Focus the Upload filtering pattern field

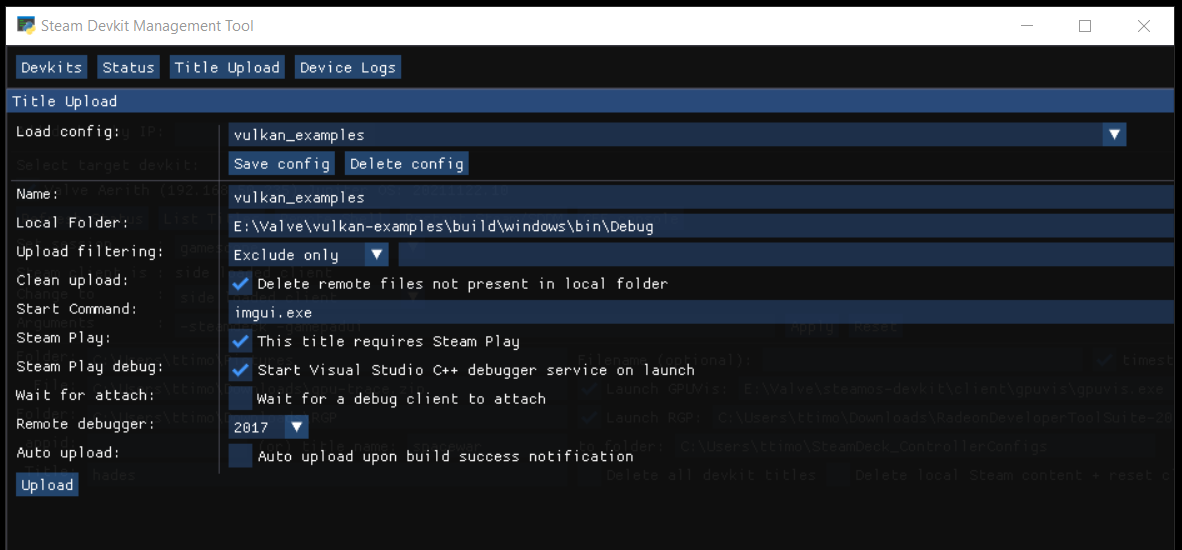785,255
